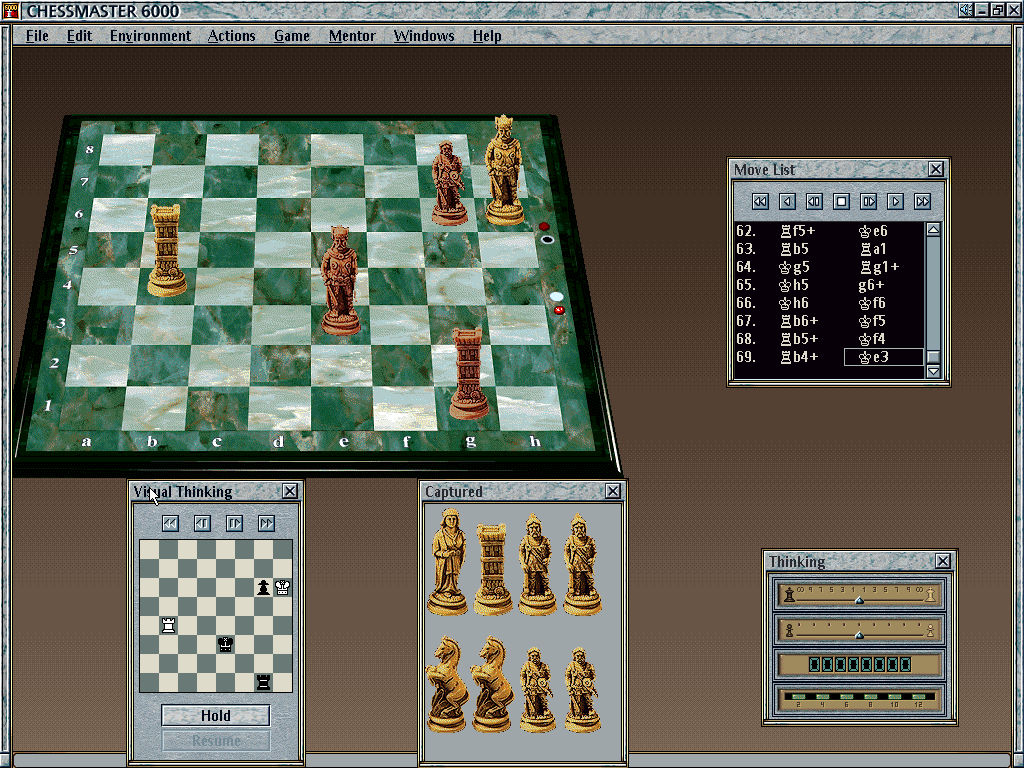
Task: Step Visual Thinking forward one move
Action: (x=234, y=523)
